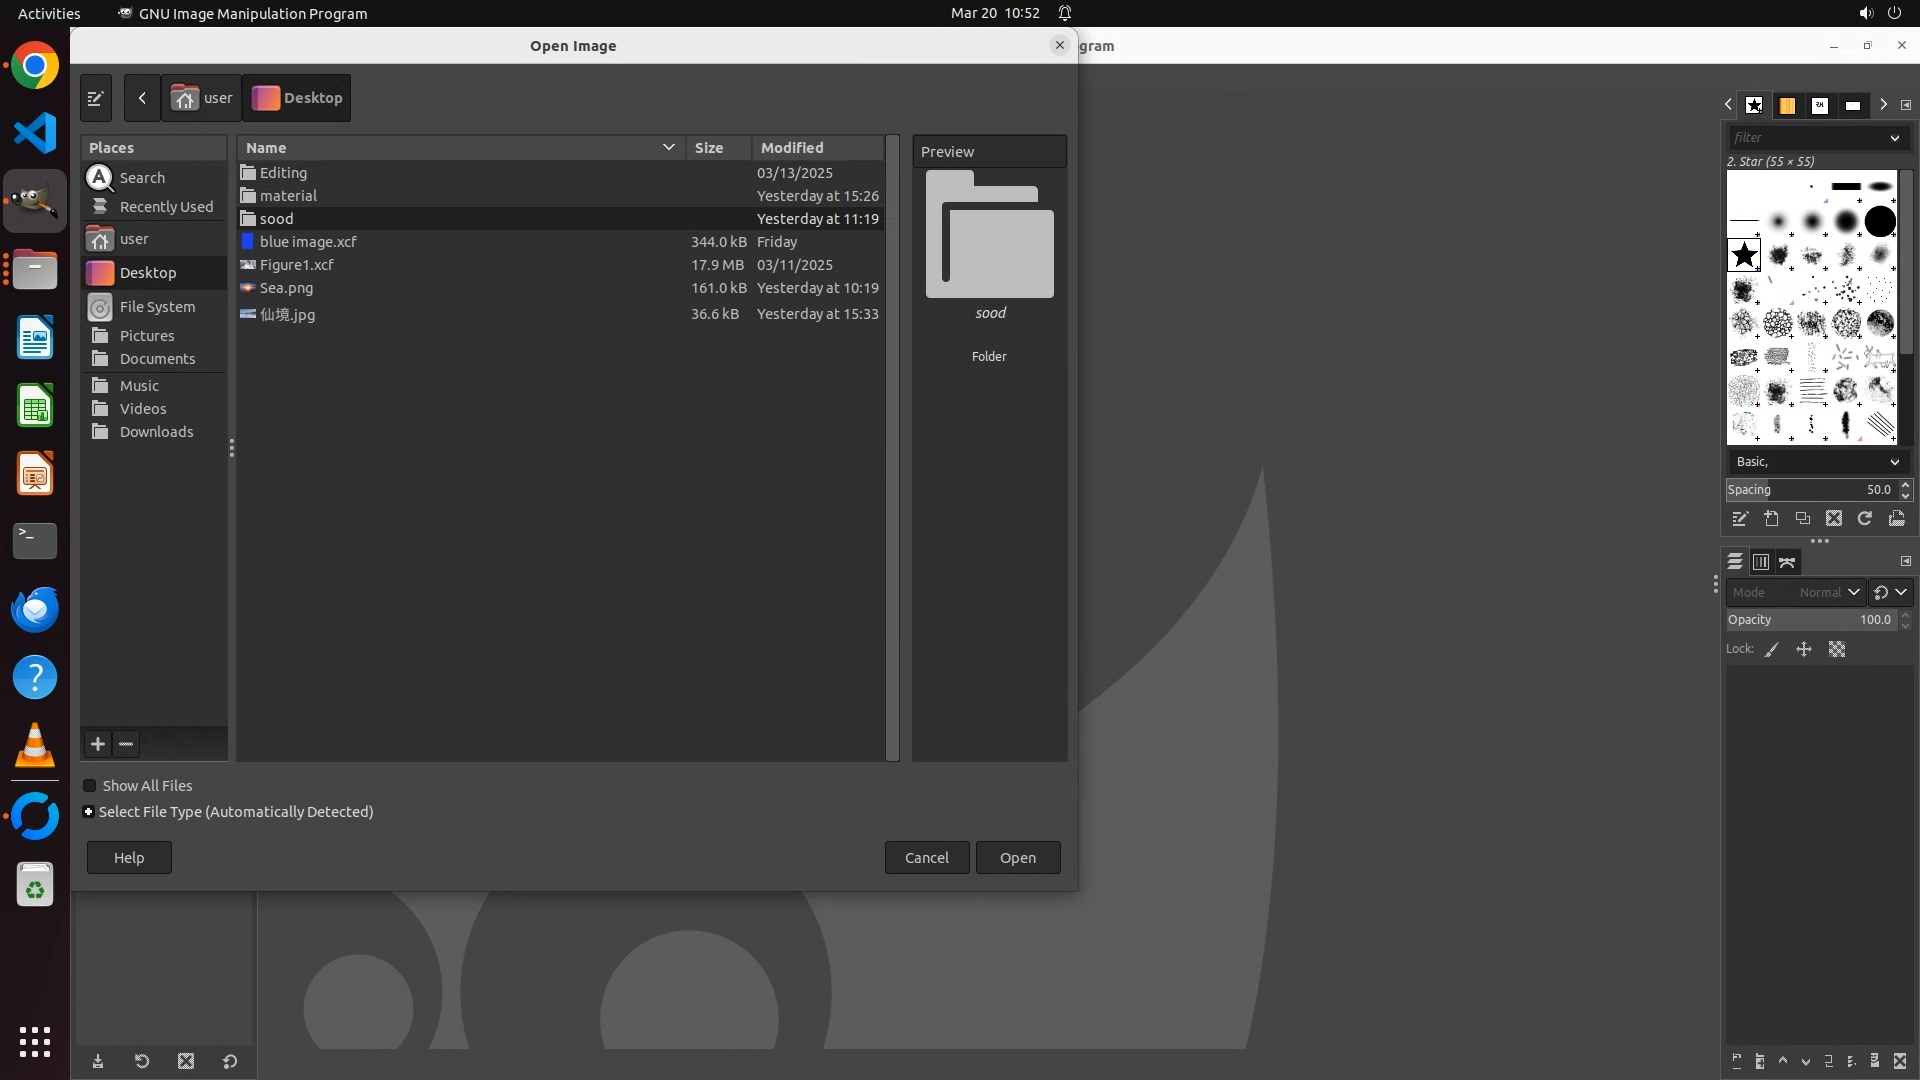Click the lock pixels paintbrush icon
The image size is (1920, 1080).
pyautogui.click(x=1772, y=650)
